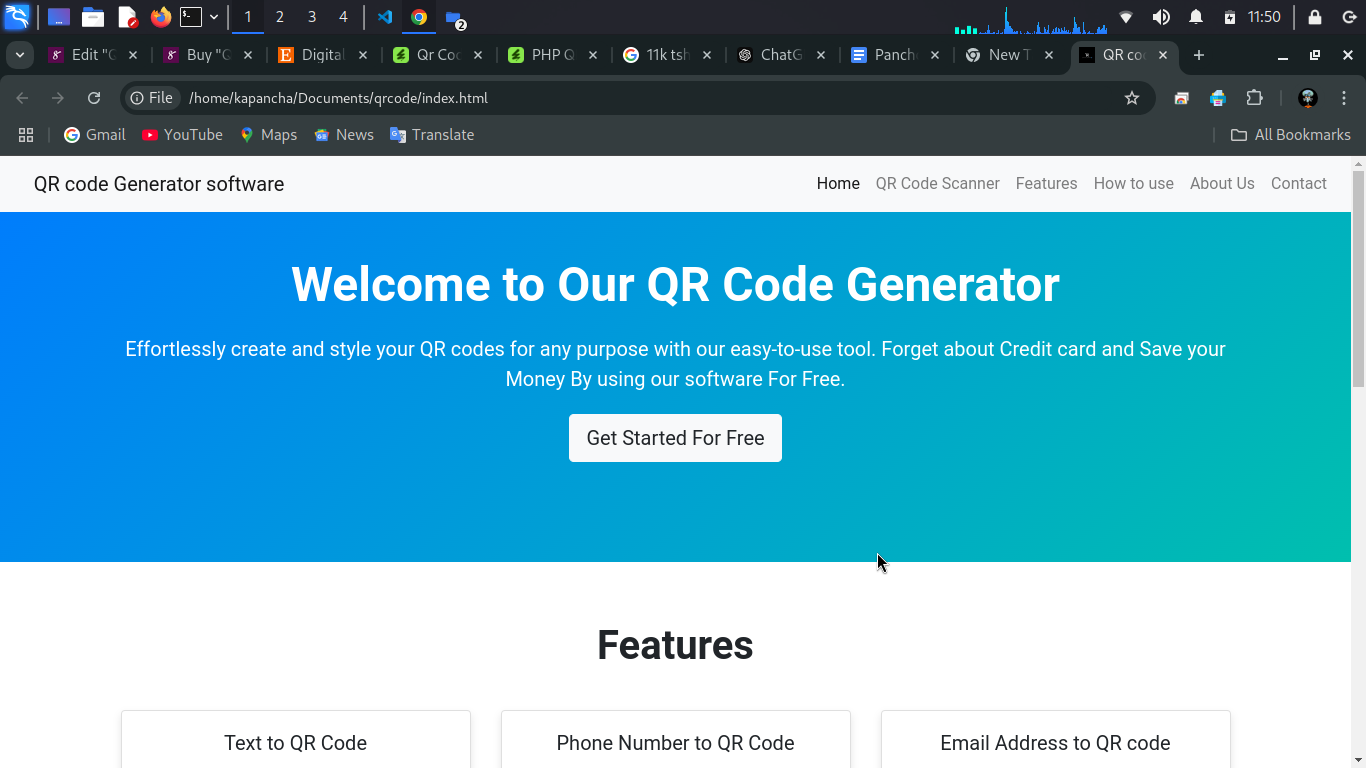Open Chrome extensions via the puzzle icon
The width and height of the screenshot is (1366, 768).
[1253, 98]
